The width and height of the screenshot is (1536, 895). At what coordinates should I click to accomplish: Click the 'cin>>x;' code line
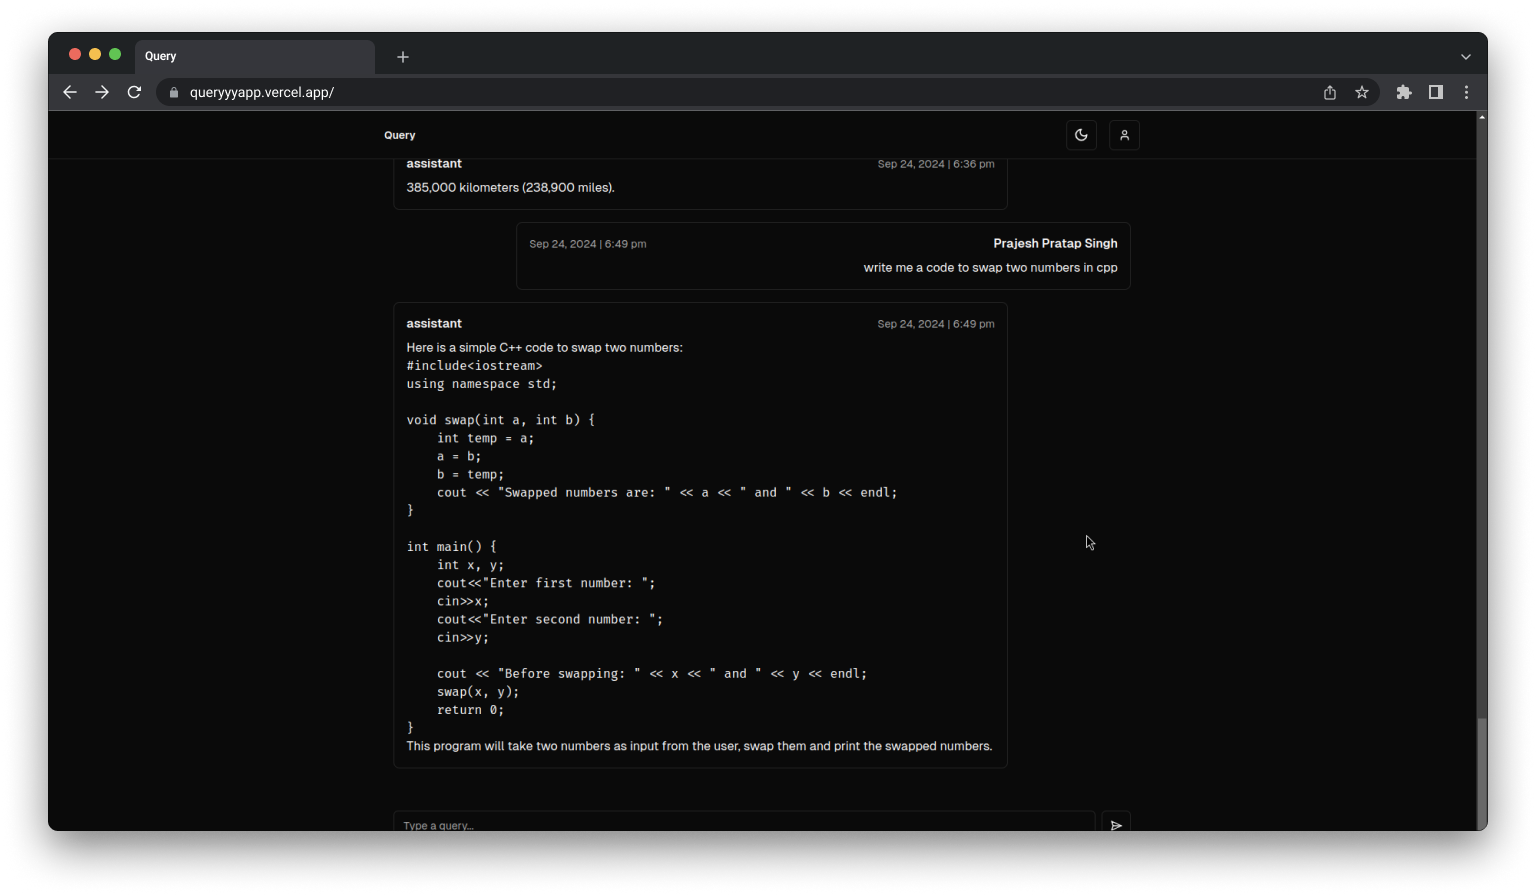point(463,601)
